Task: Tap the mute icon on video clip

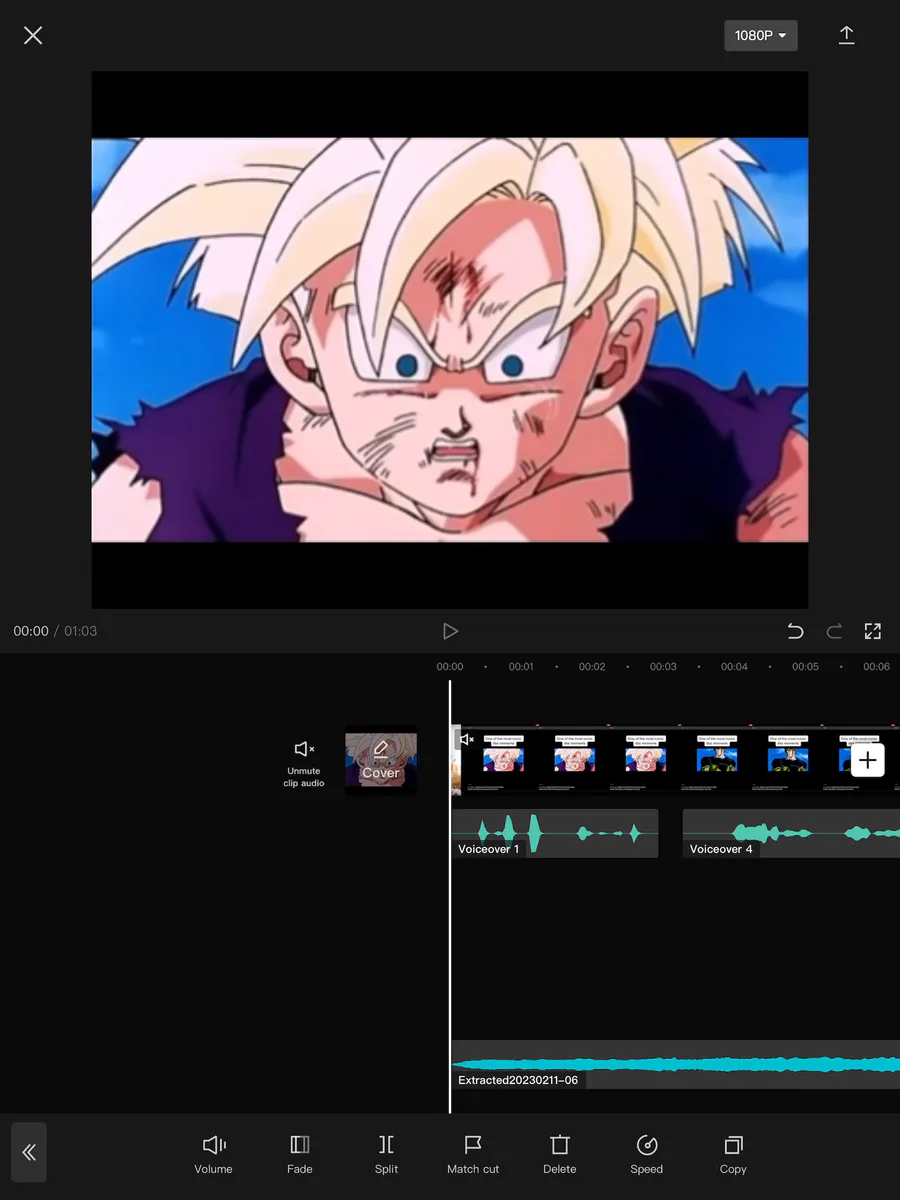Action: tap(467, 739)
